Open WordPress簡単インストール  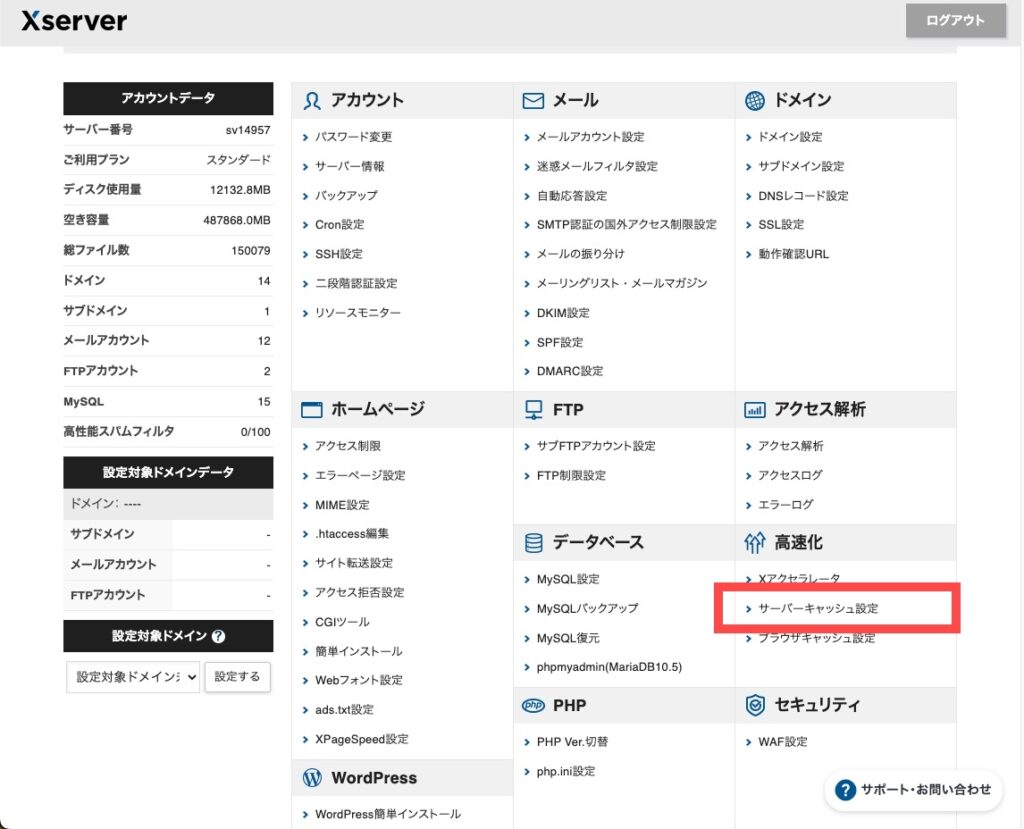click(x=388, y=814)
